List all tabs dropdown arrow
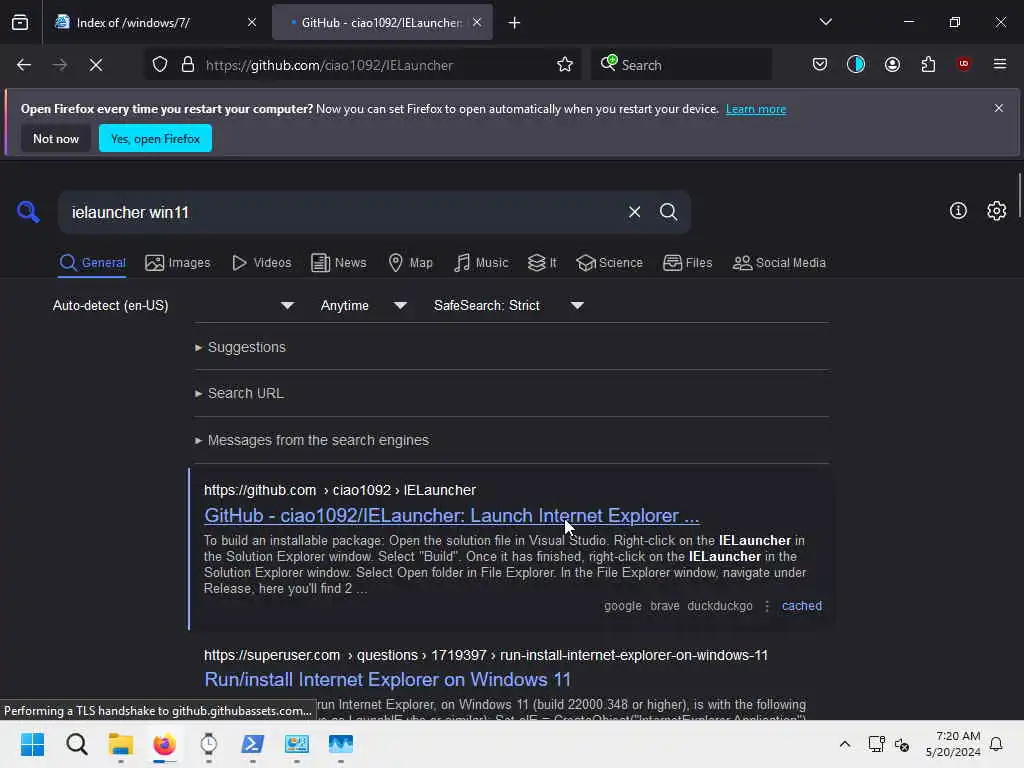Viewport: 1024px width, 768px height. pyautogui.click(x=825, y=22)
